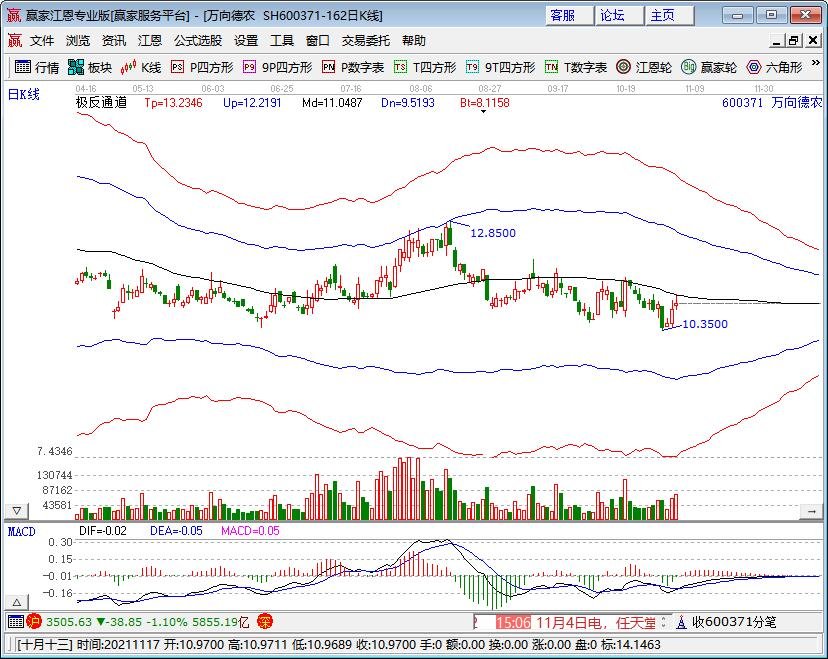Open the 赢家轮 winner wheel tool

point(709,67)
